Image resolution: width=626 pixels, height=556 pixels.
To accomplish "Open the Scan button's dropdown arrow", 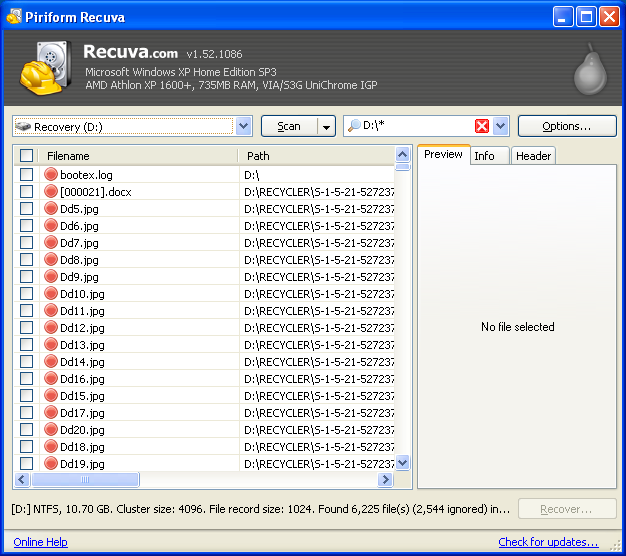I will [326, 127].
